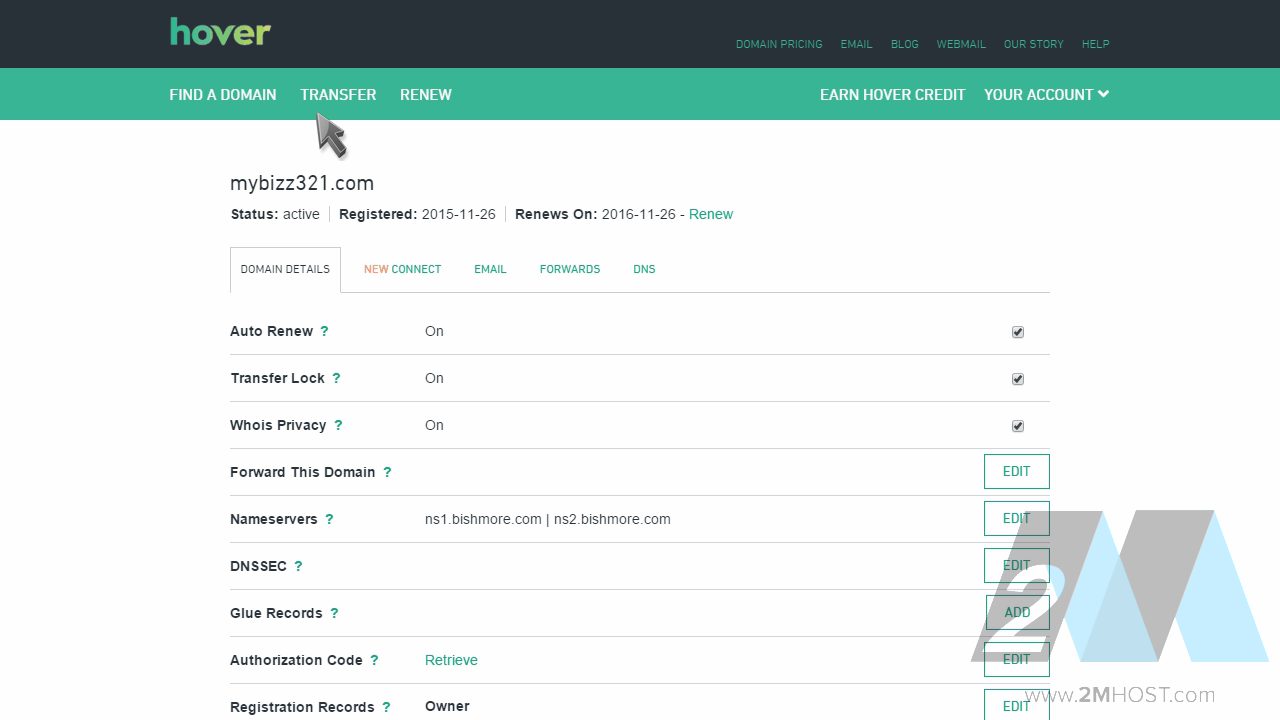Click the nameserver value ns1.bishmore.com text
The width and height of the screenshot is (1280, 720).
point(483,519)
